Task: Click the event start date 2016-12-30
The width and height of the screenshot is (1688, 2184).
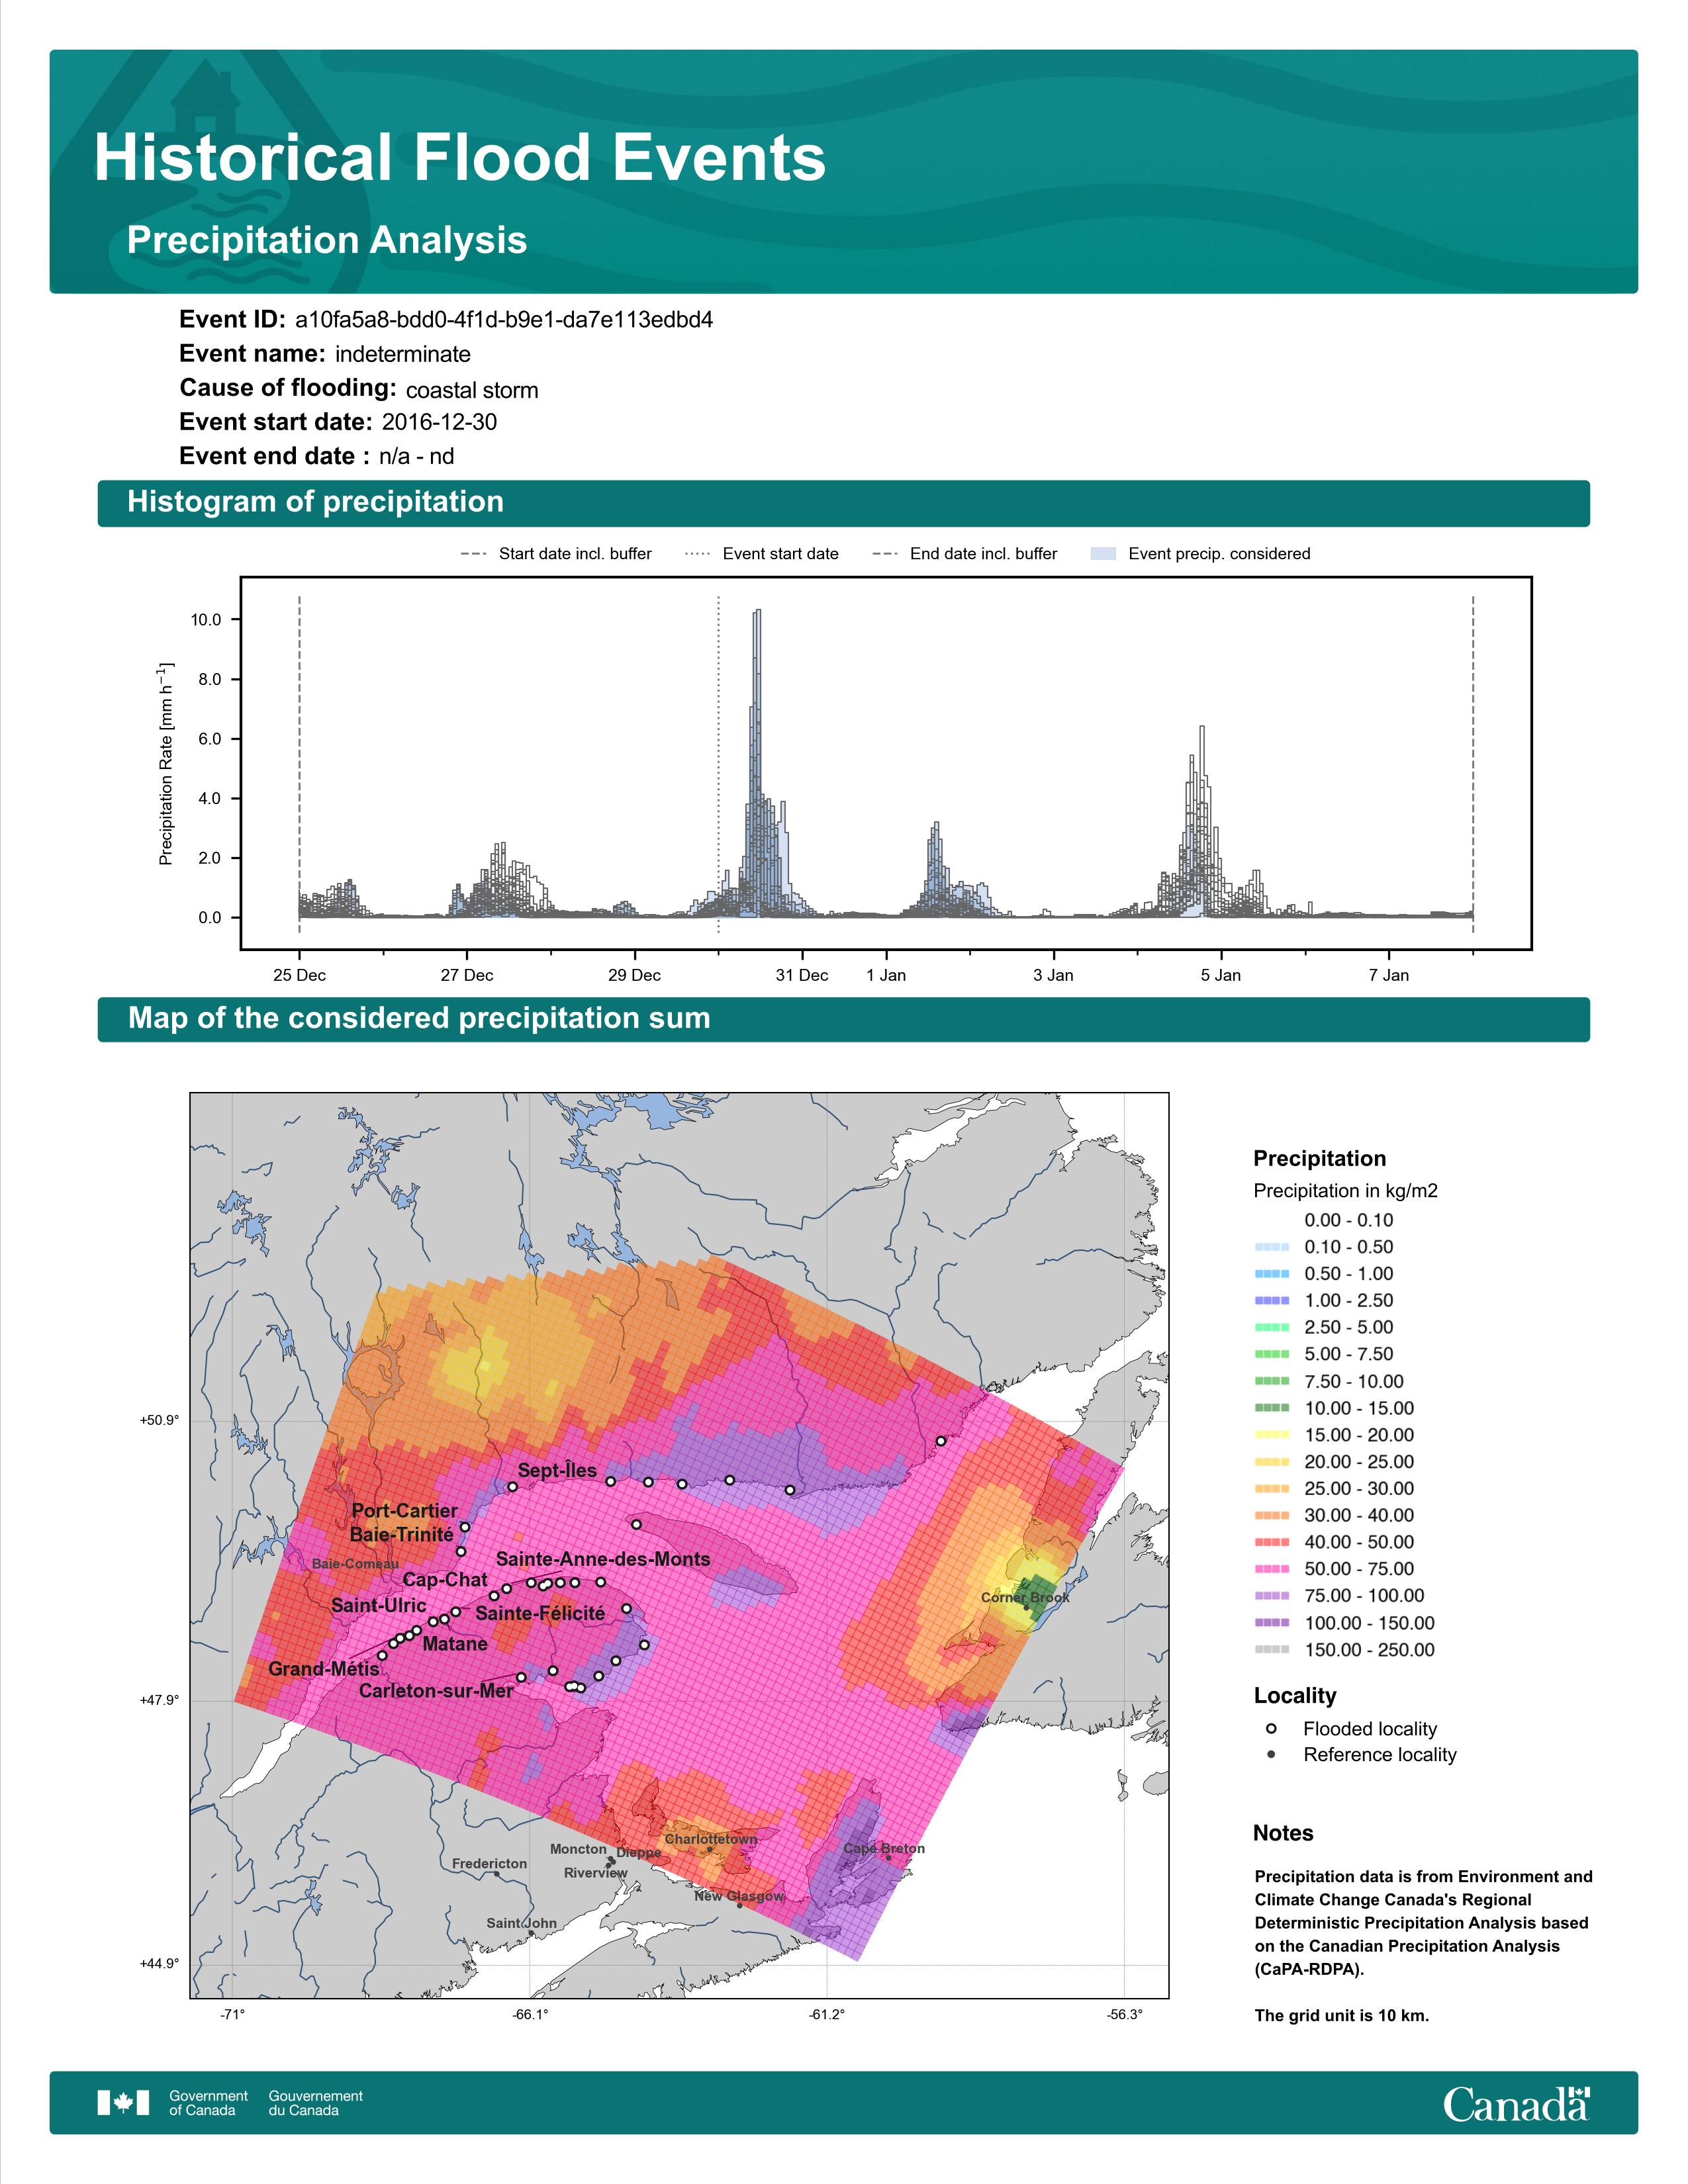Action: (439, 422)
